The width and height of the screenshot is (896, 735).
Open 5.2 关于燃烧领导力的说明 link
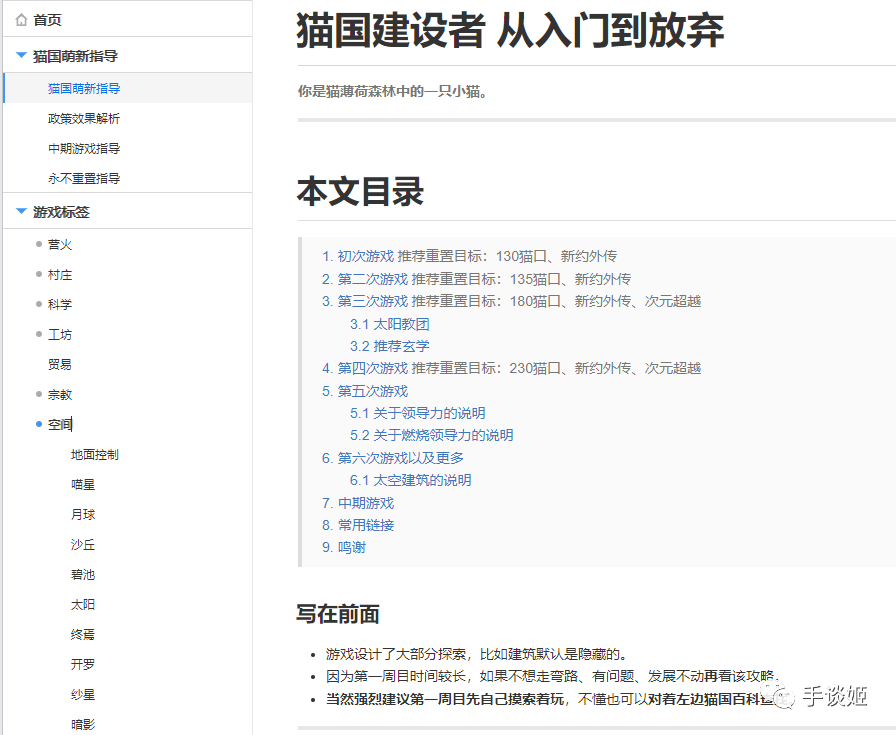point(432,435)
